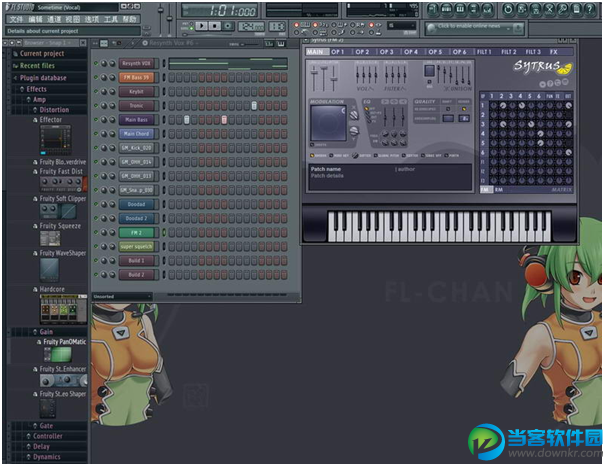The image size is (604, 467).
Task: Click the Fruity WaveShaper plugin icon
Action: 49,270
